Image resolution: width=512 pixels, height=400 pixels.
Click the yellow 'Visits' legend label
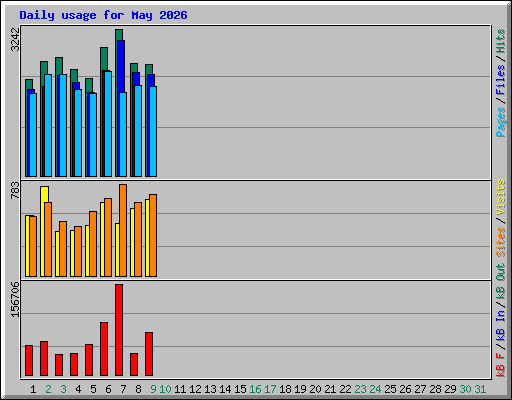(x=500, y=197)
